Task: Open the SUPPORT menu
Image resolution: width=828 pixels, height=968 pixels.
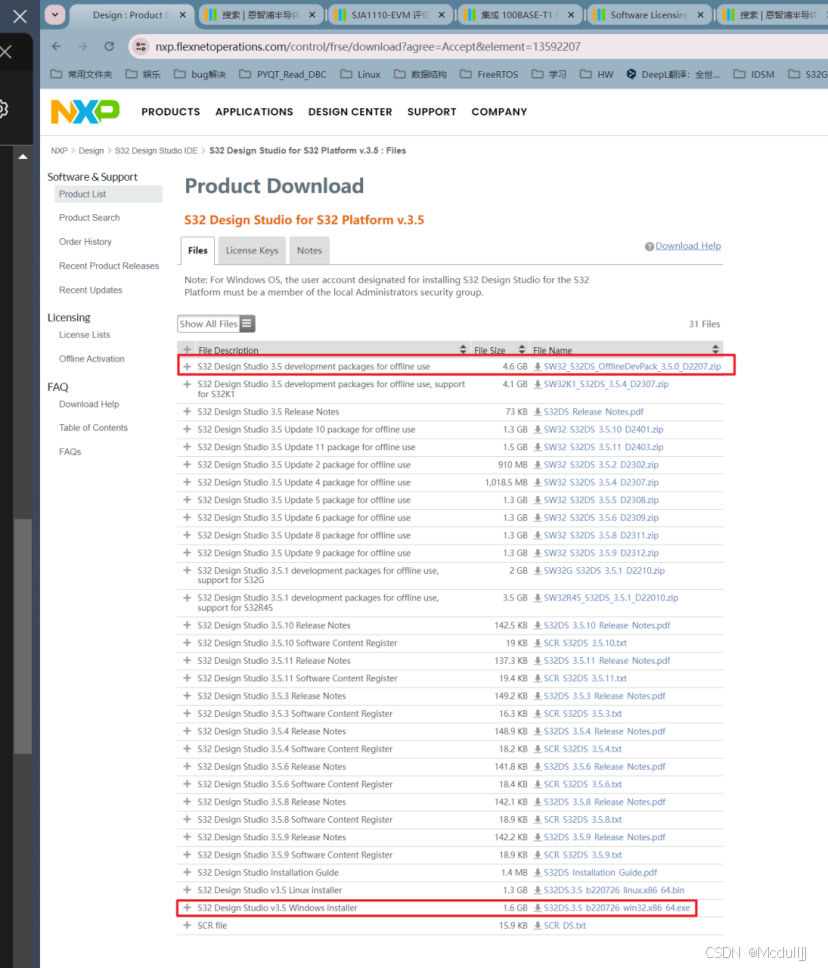Action: 432,112
